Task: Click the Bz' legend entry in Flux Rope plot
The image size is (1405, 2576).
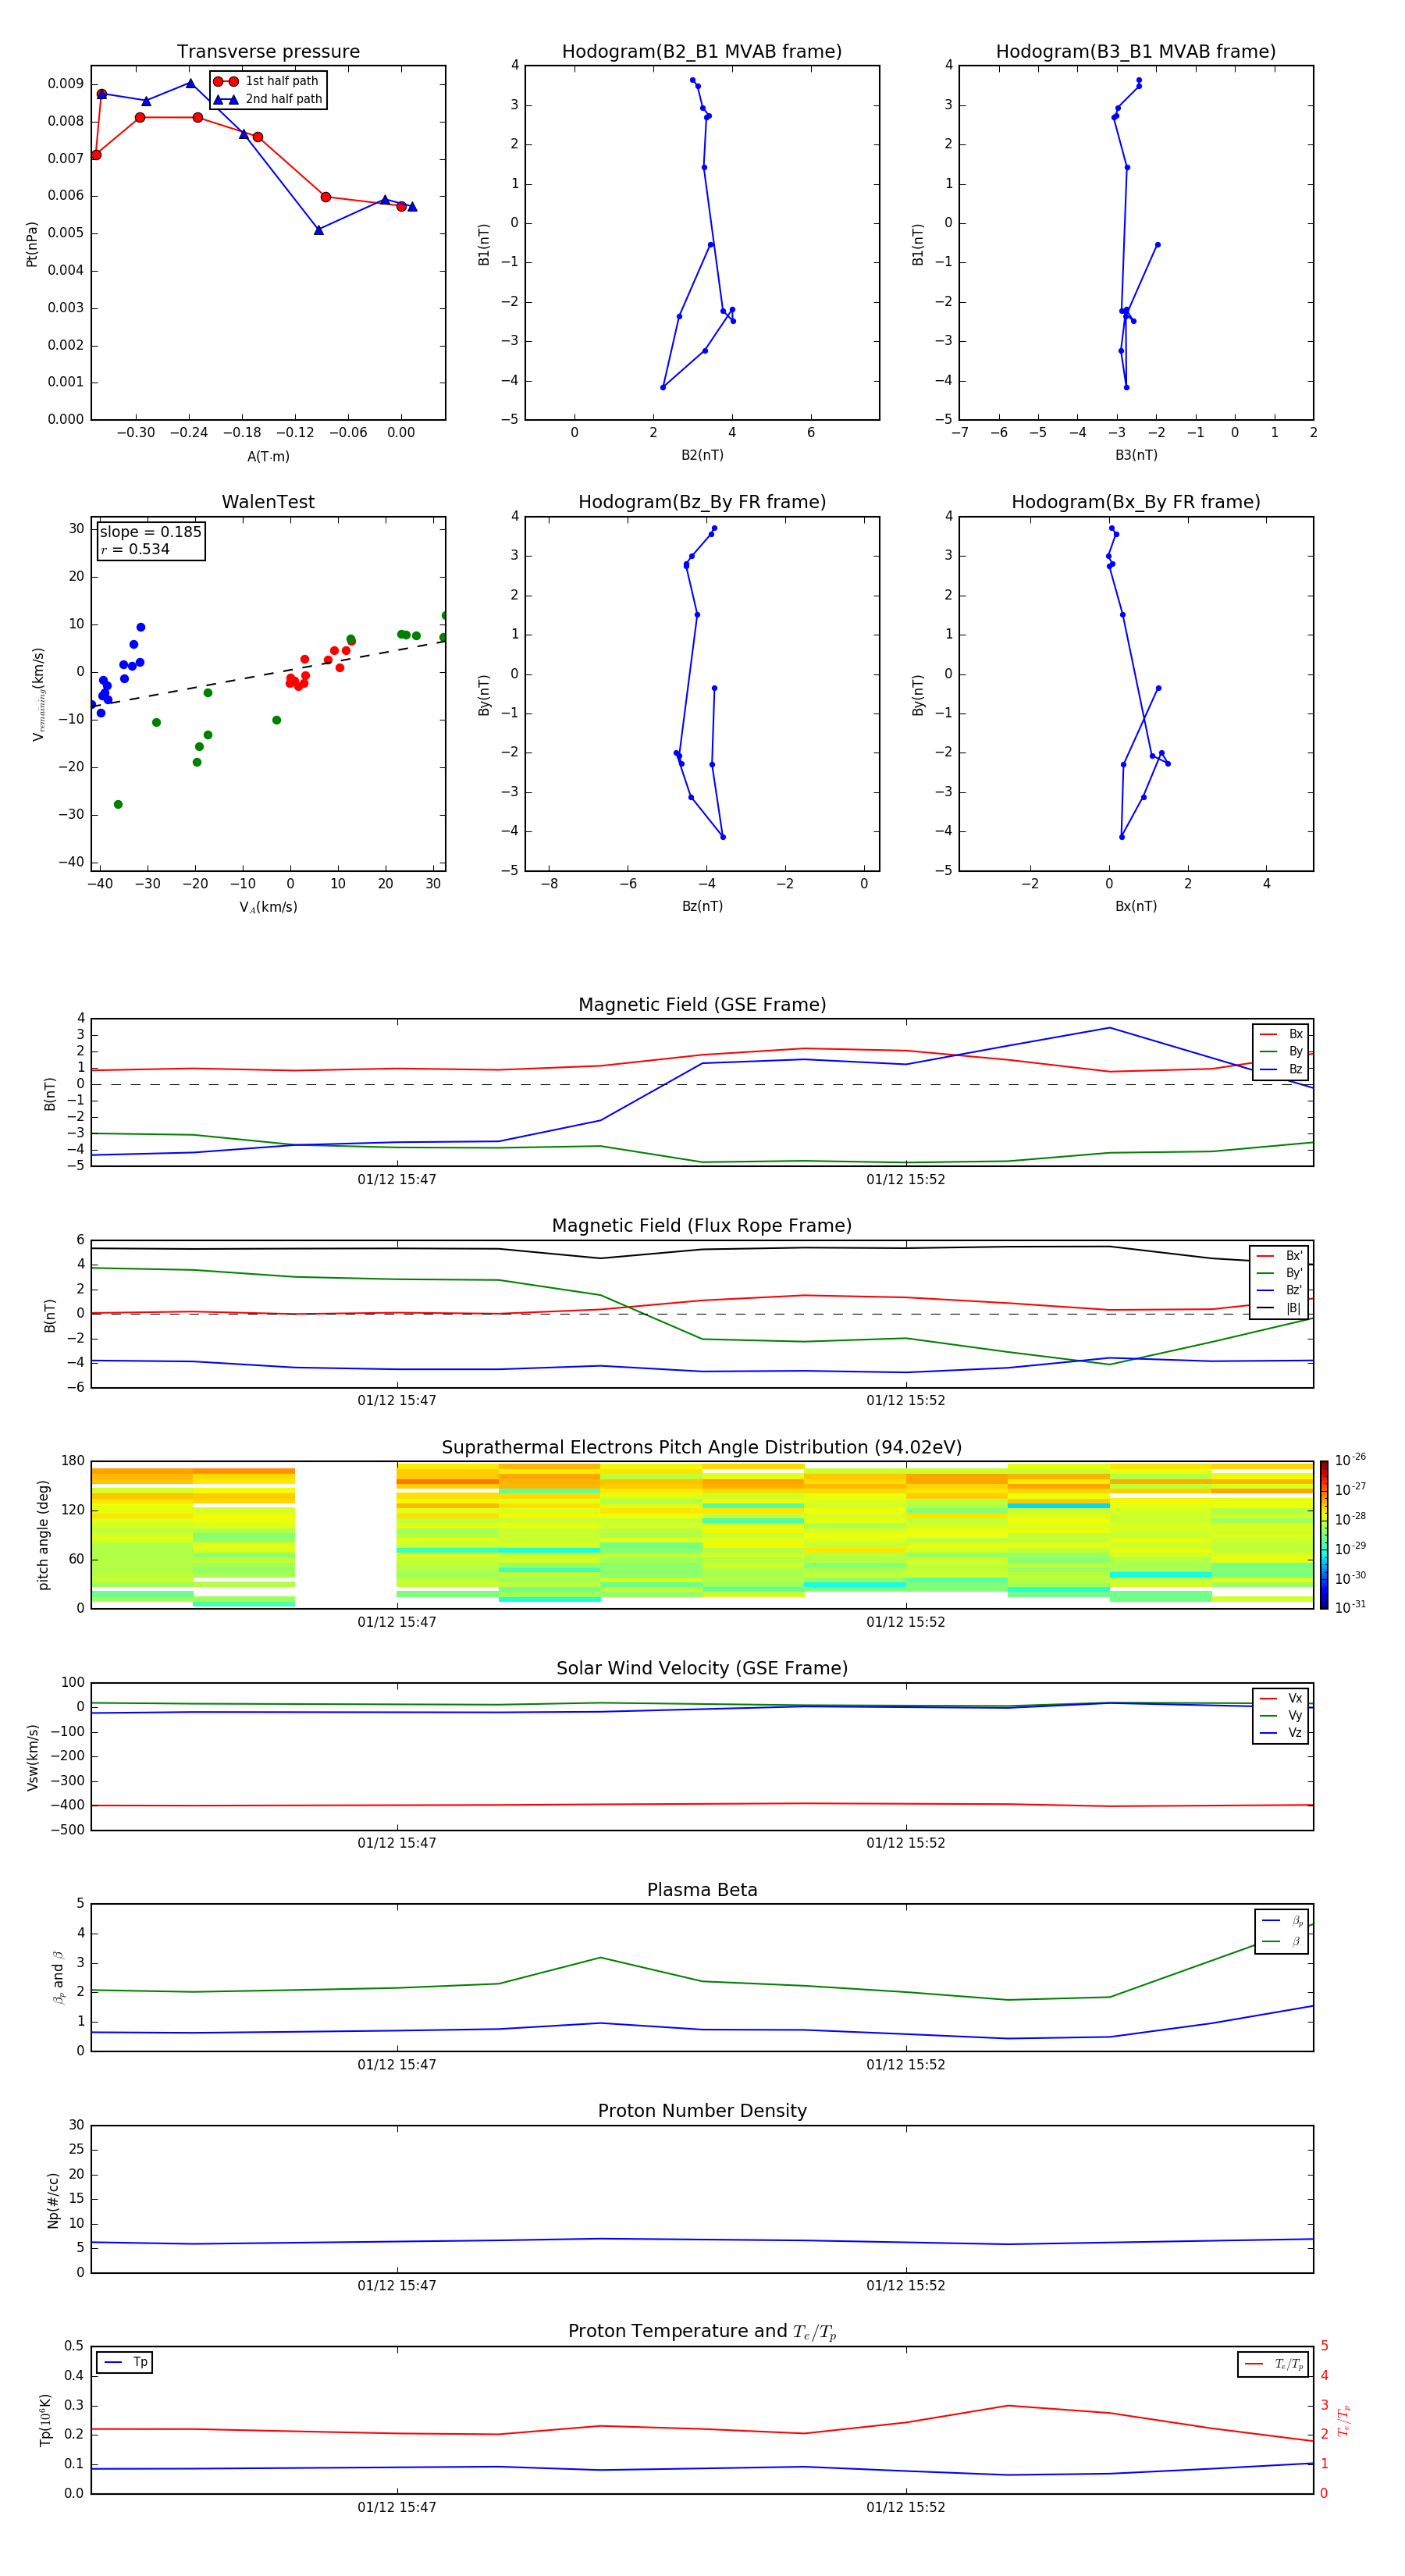Action: 1280,1291
